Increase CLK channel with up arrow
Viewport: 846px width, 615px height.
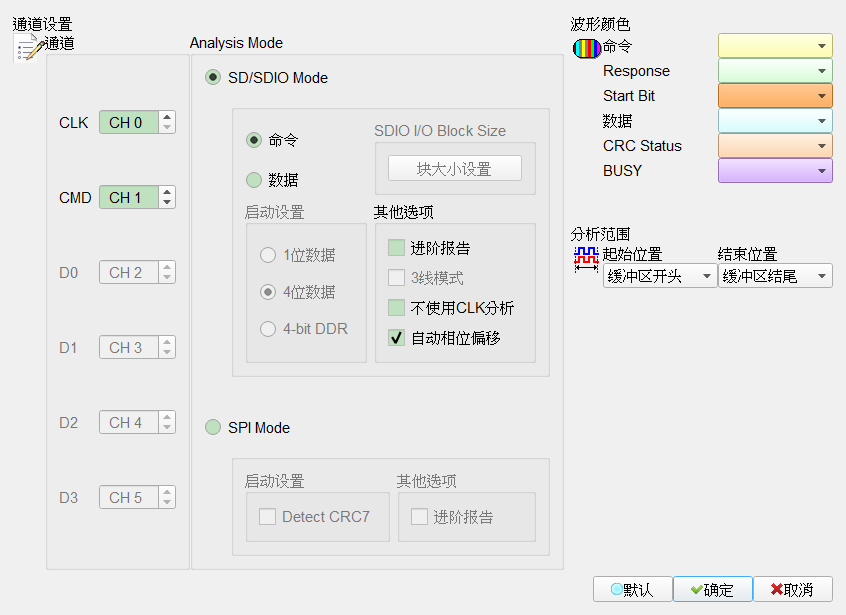pos(167,117)
